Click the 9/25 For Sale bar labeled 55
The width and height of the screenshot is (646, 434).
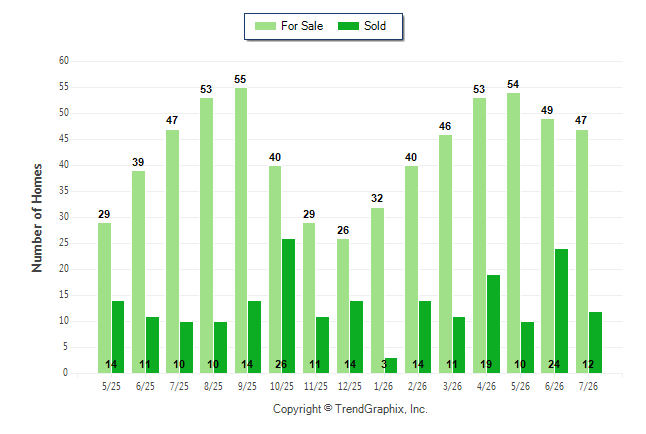click(241, 230)
